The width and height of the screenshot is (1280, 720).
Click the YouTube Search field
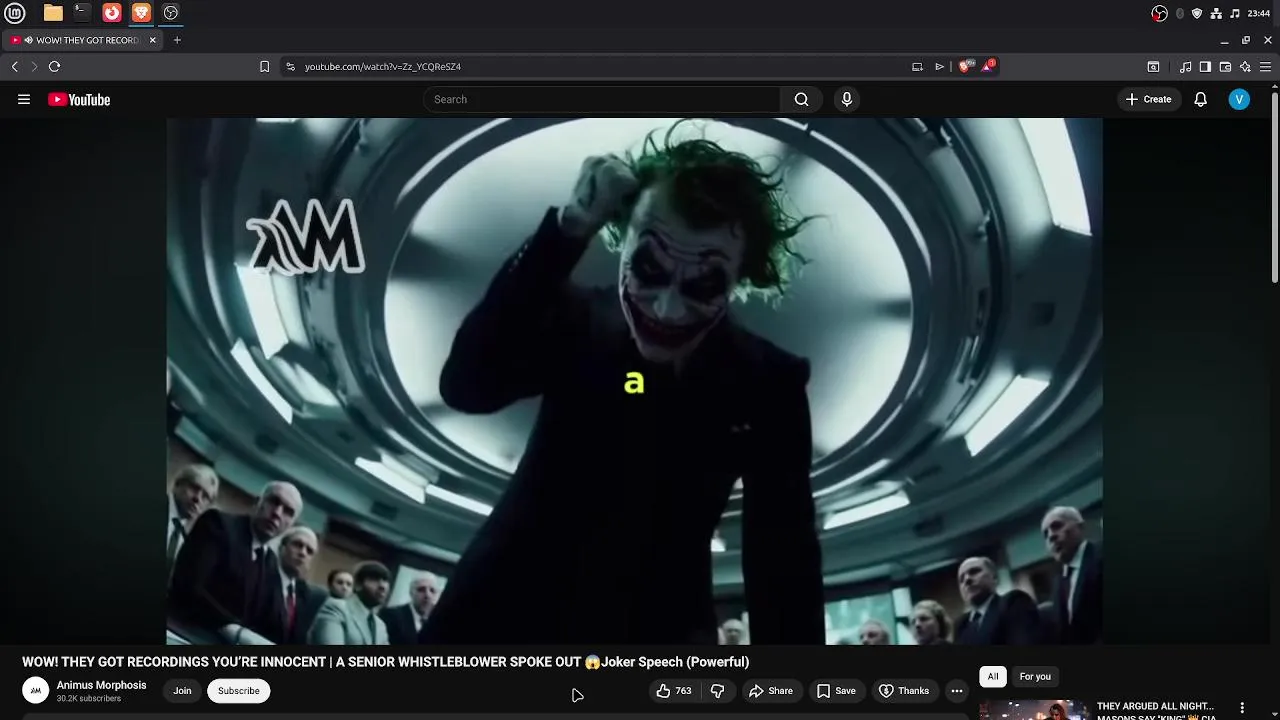coord(601,99)
